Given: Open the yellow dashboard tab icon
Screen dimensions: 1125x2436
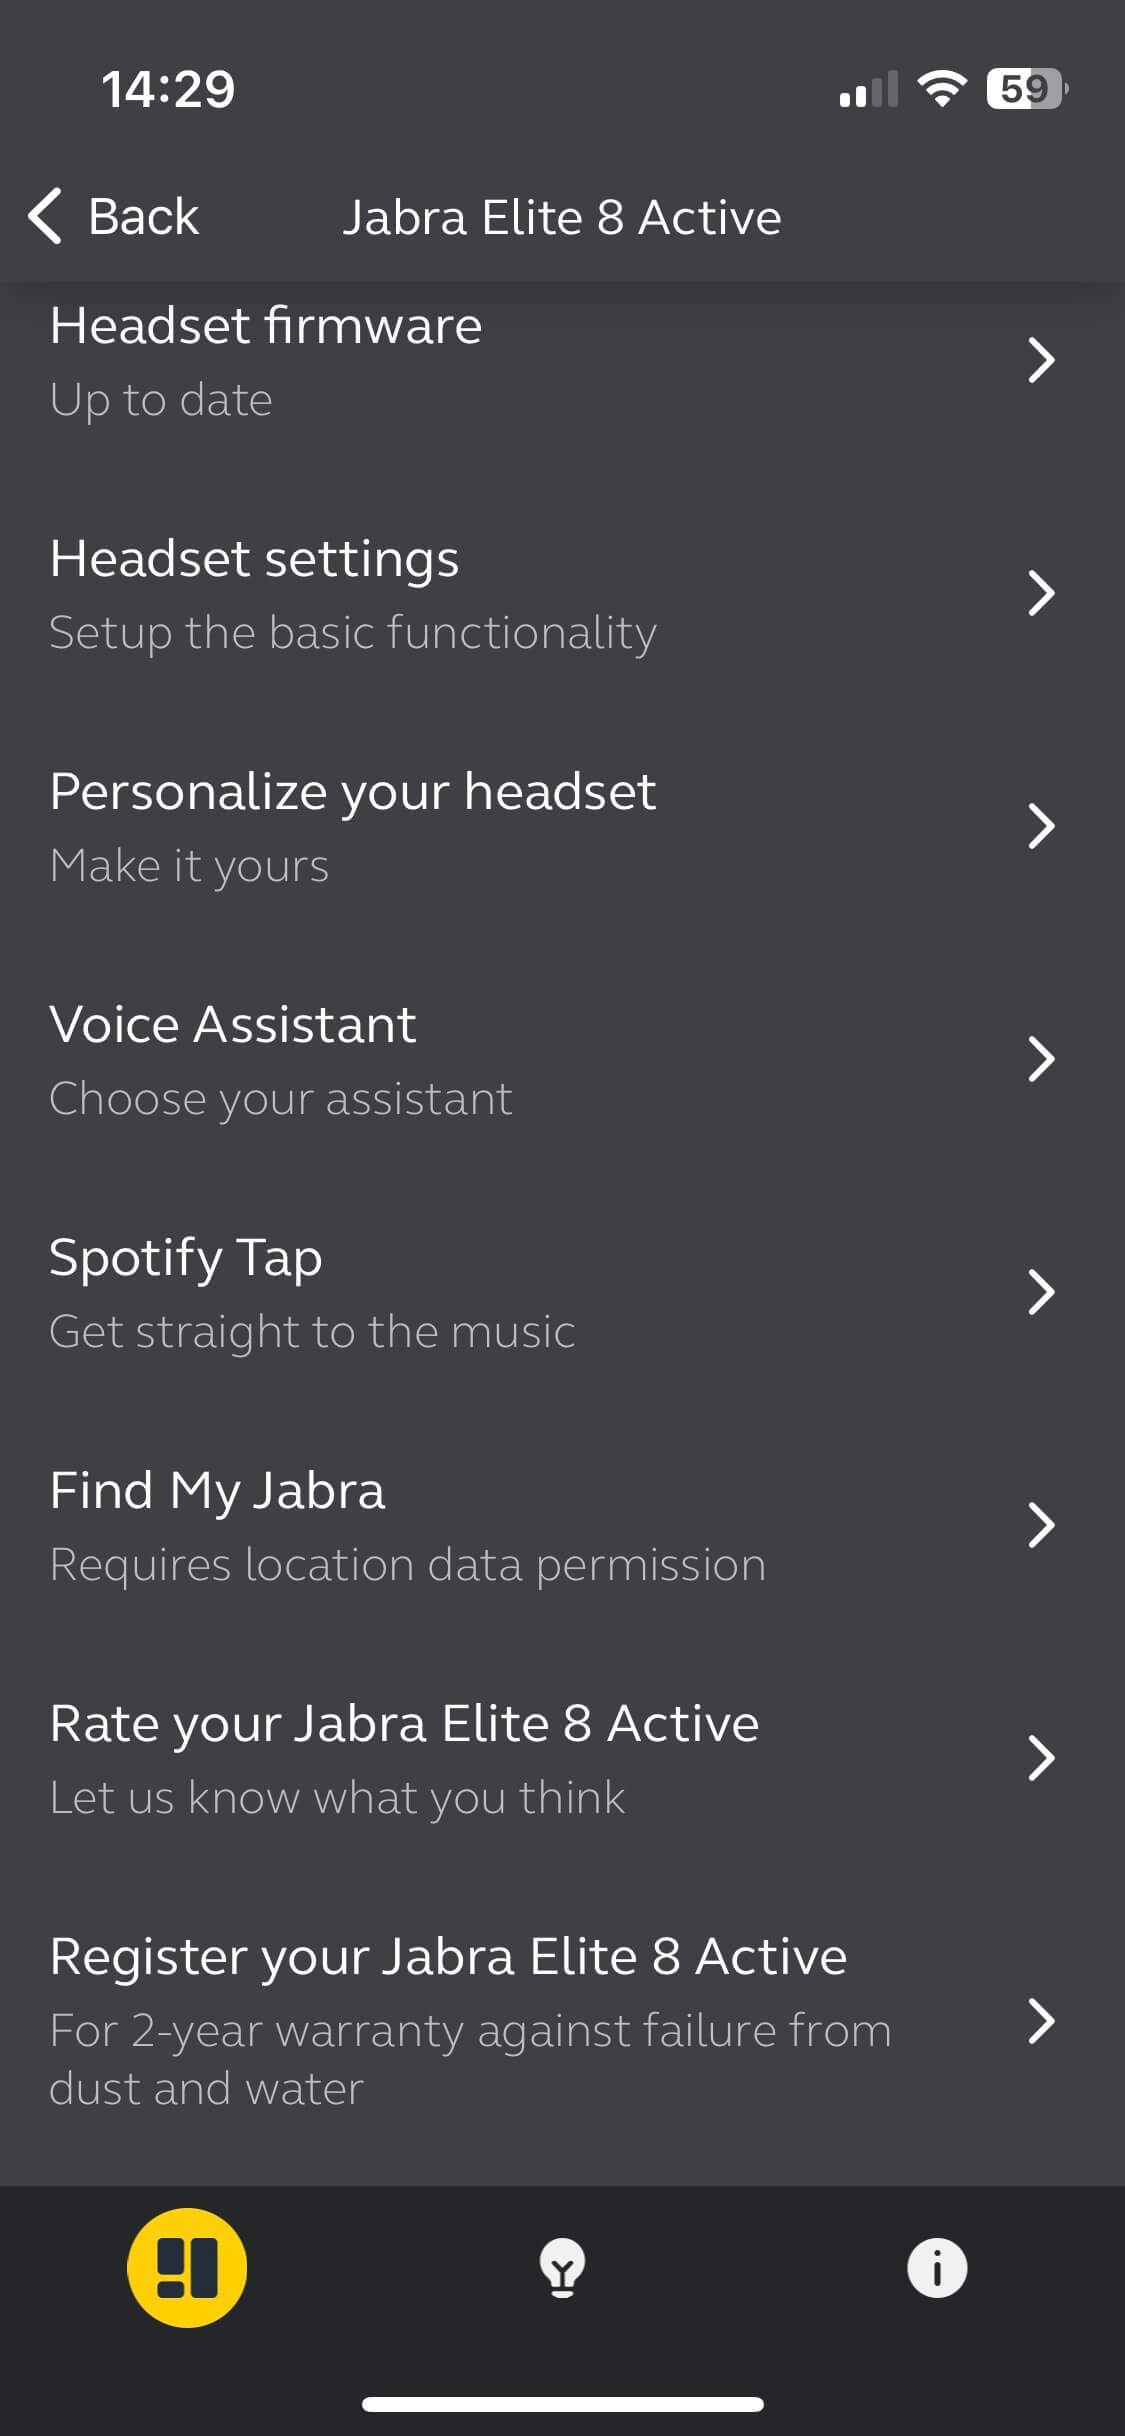Looking at the screenshot, I should click(187, 2267).
